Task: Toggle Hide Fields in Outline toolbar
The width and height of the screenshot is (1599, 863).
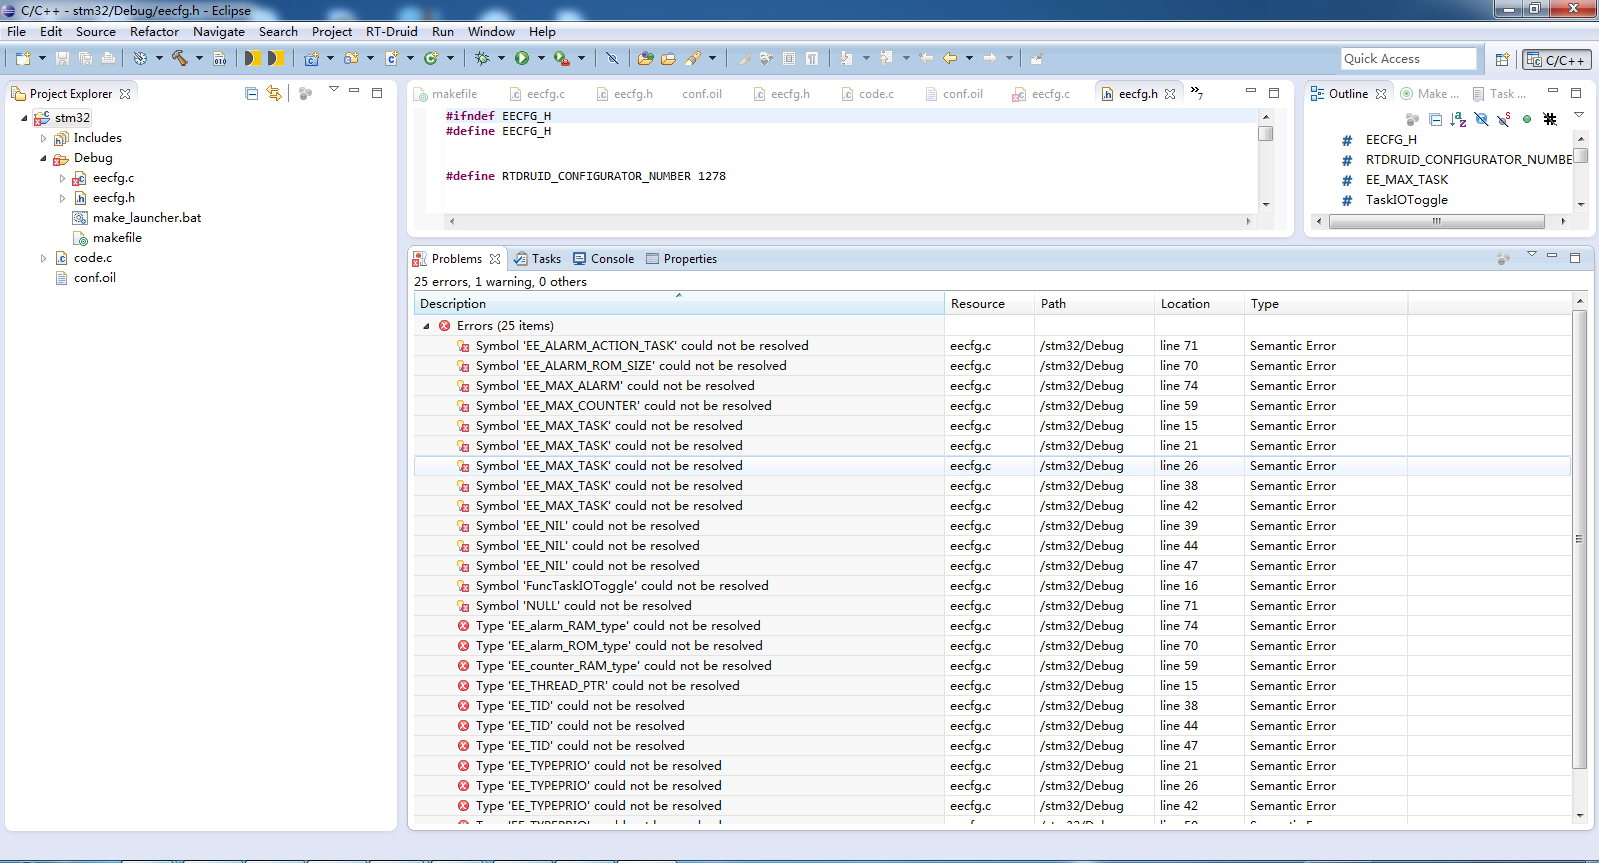Action: (x=1481, y=119)
